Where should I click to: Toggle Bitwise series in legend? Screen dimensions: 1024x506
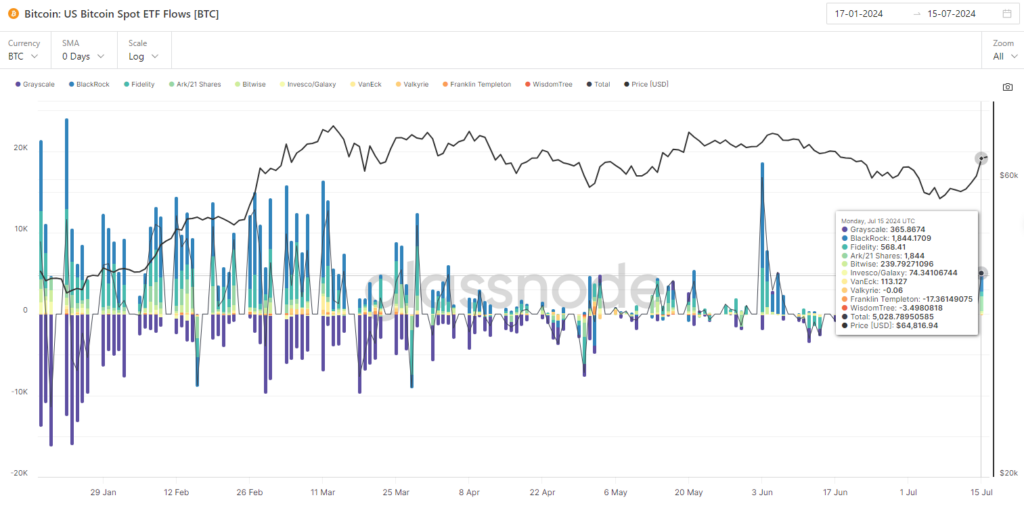coord(250,84)
